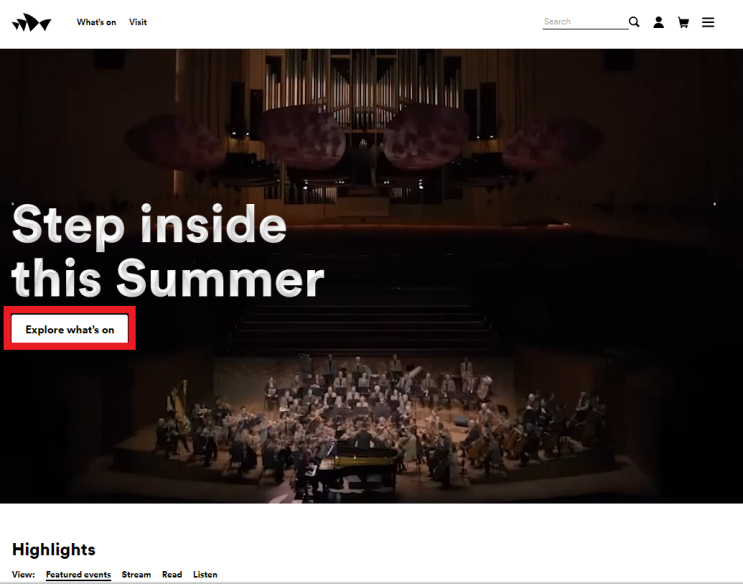Select the Featured events view tab
Viewport: 743px width, 584px height.
tap(78, 575)
